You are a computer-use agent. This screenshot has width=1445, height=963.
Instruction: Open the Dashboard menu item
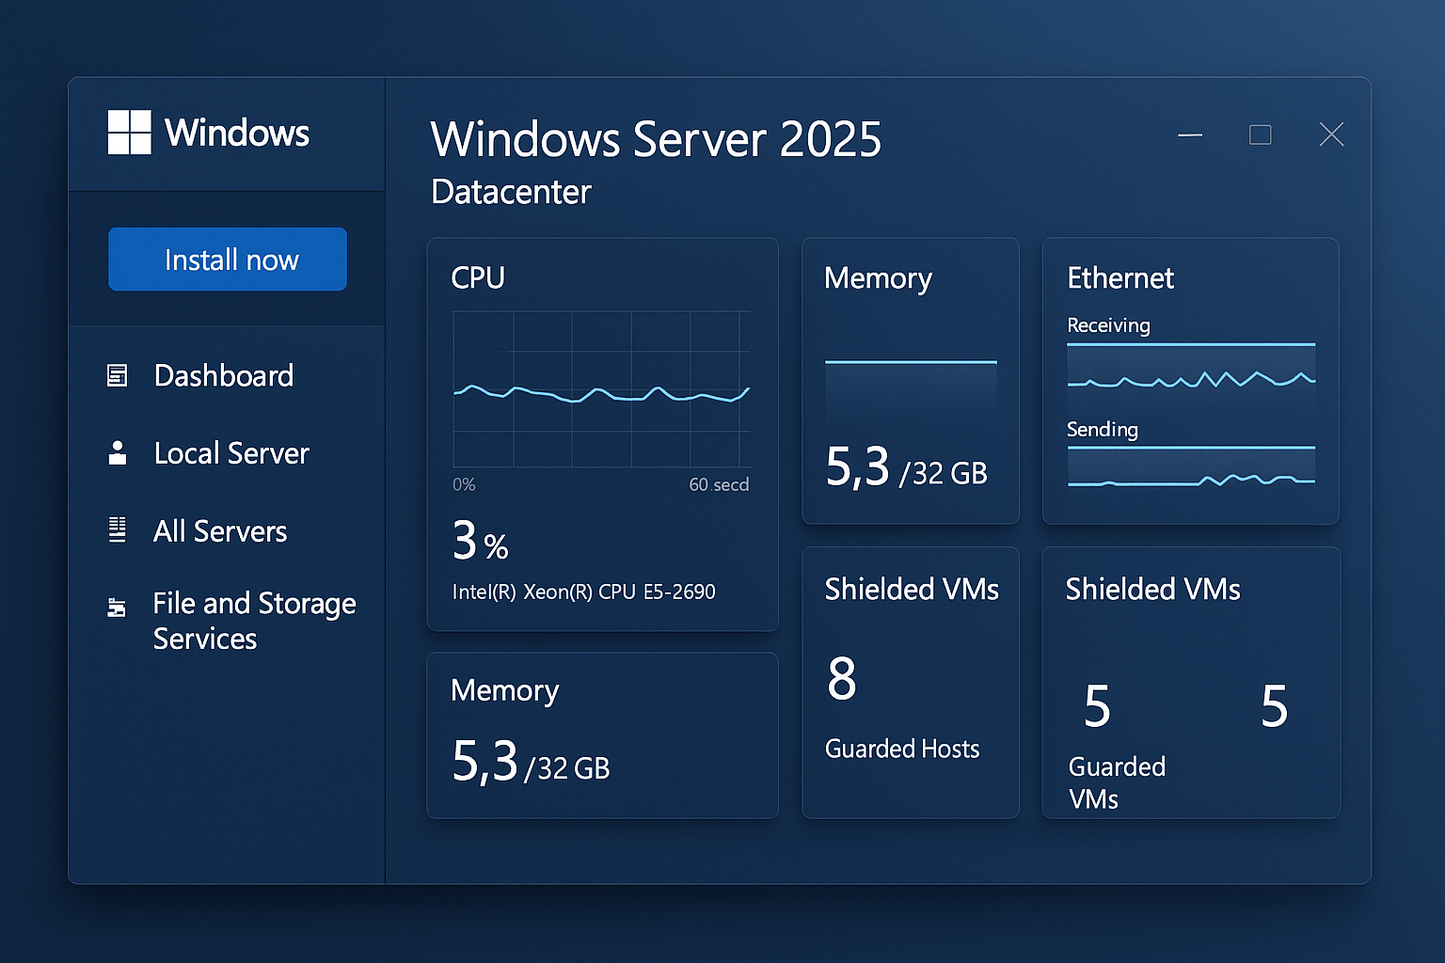click(224, 376)
